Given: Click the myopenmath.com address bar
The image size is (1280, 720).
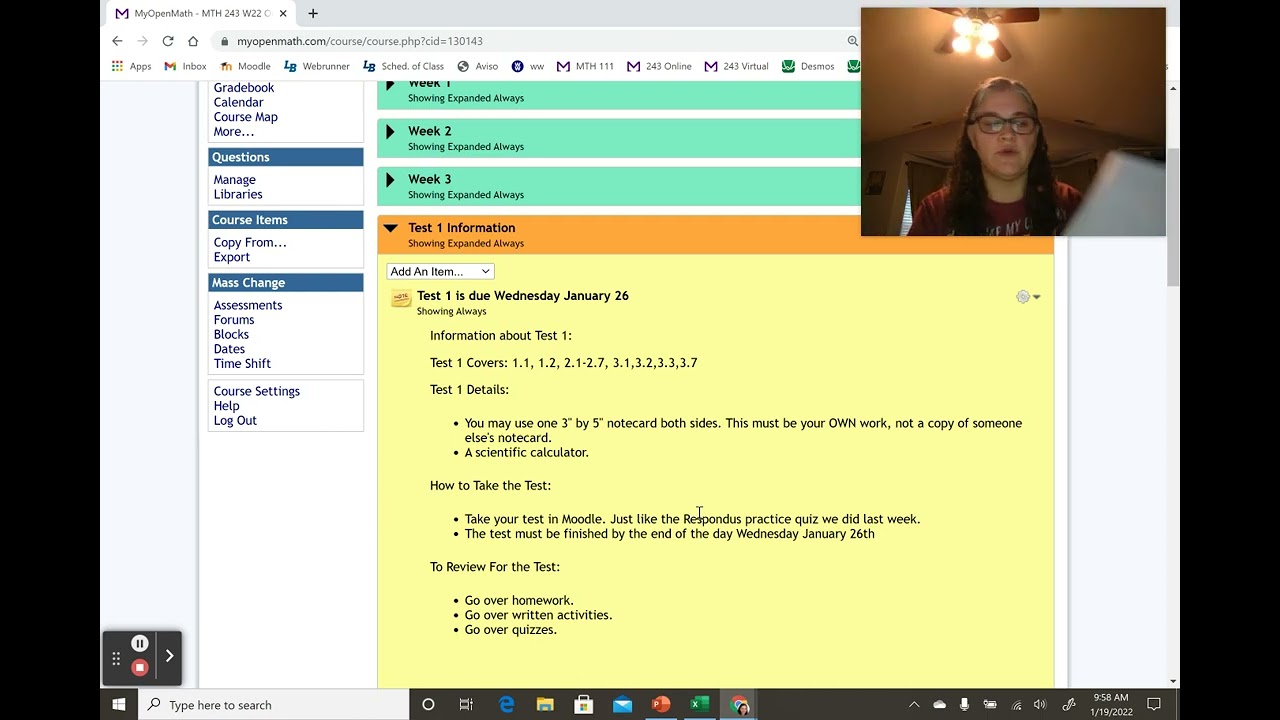Looking at the screenshot, I should click(x=359, y=41).
